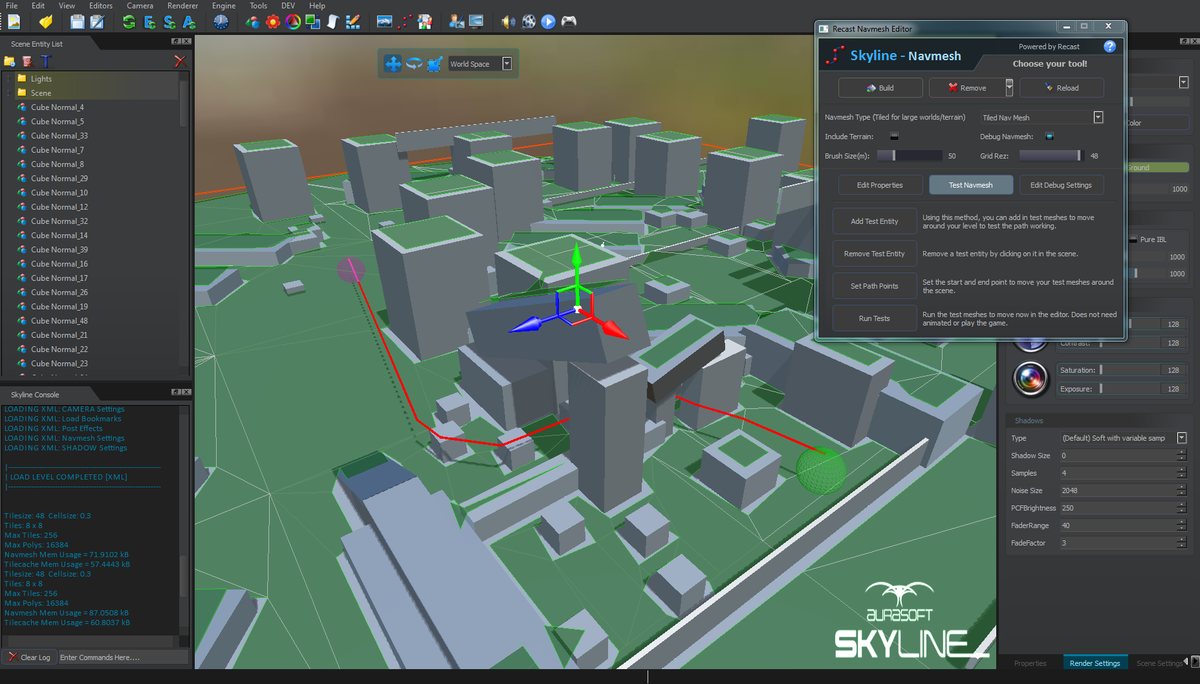The height and width of the screenshot is (684, 1200).
Task: Click the speaker audio icon in the toolbar
Action: click(x=508, y=21)
